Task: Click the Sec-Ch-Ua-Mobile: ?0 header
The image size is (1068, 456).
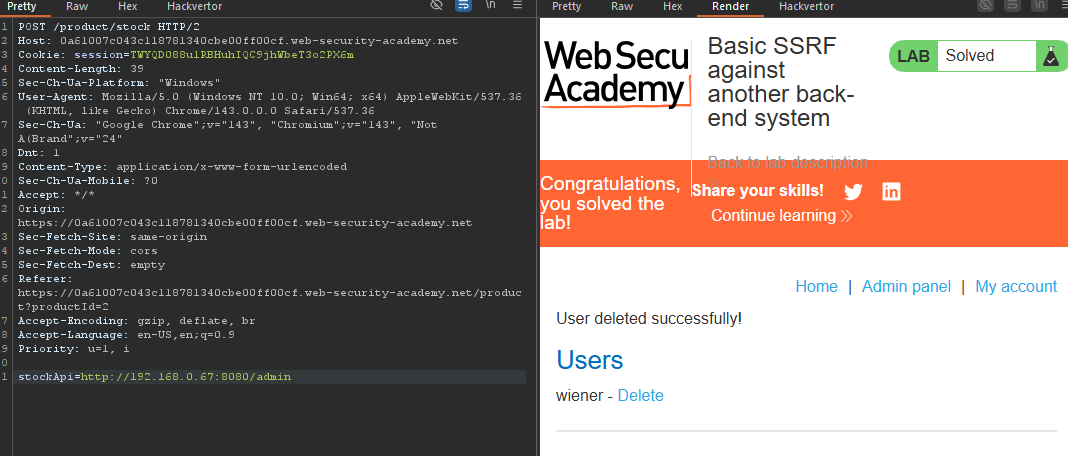Action: pyautogui.click(x=88, y=181)
